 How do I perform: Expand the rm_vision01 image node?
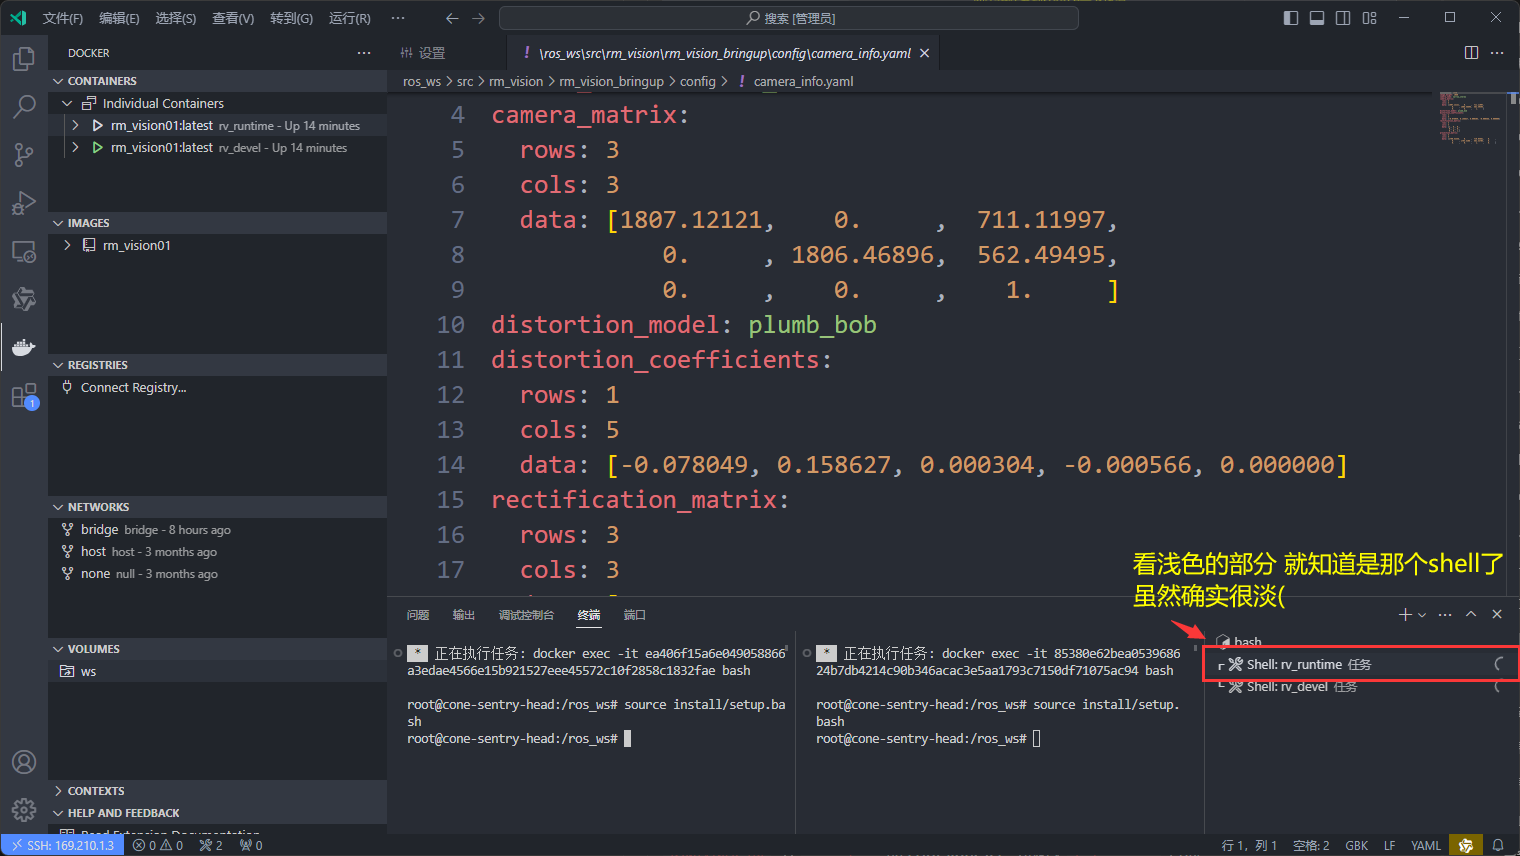[x=67, y=245]
